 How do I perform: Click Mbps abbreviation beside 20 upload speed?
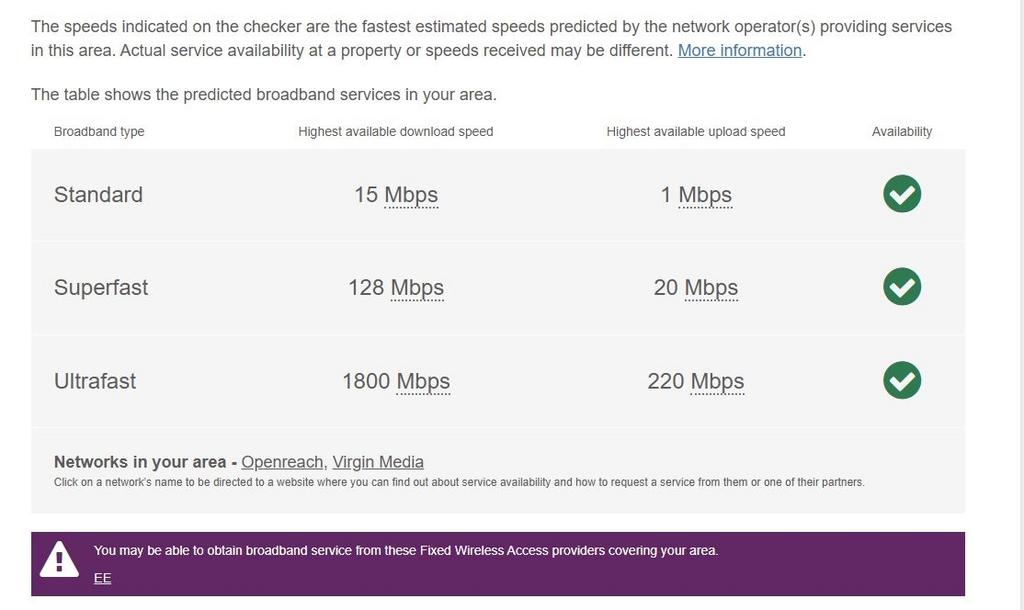pyautogui.click(x=711, y=288)
